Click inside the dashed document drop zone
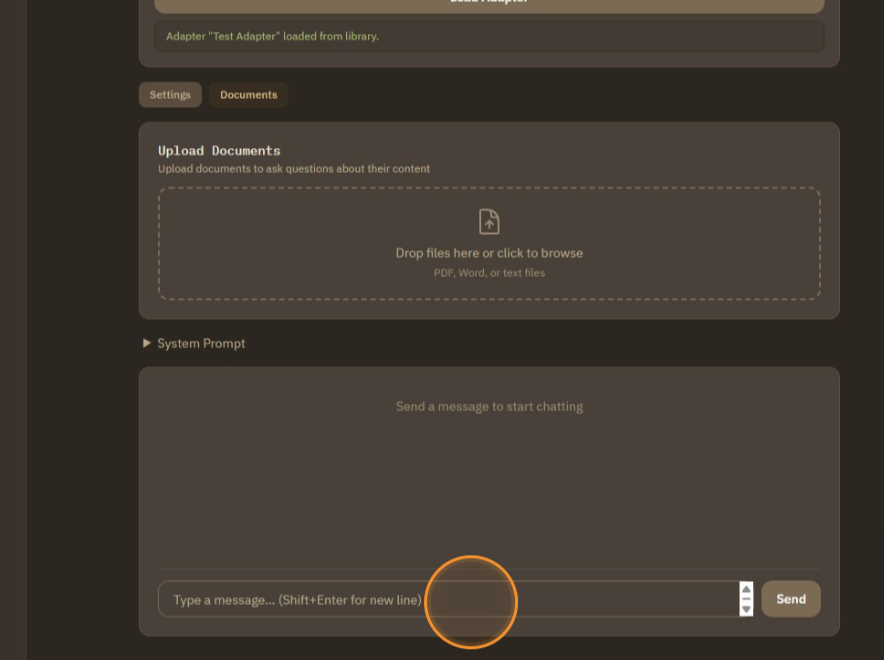This screenshot has width=884, height=660. click(x=489, y=243)
